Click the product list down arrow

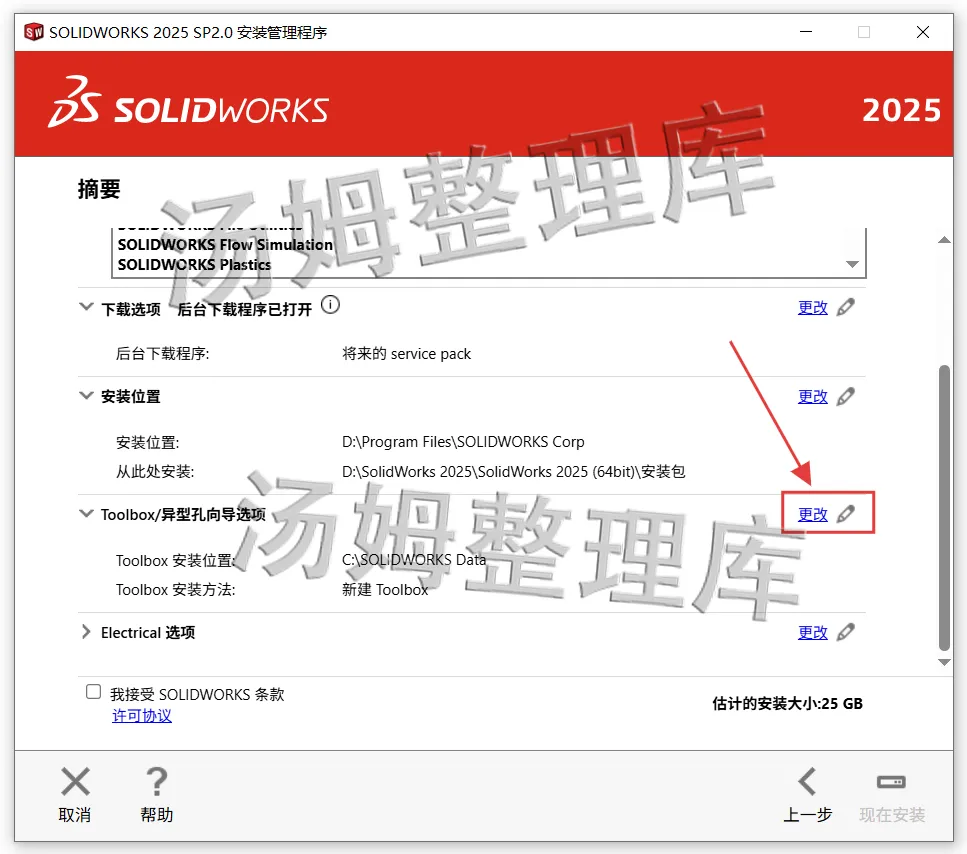852,264
